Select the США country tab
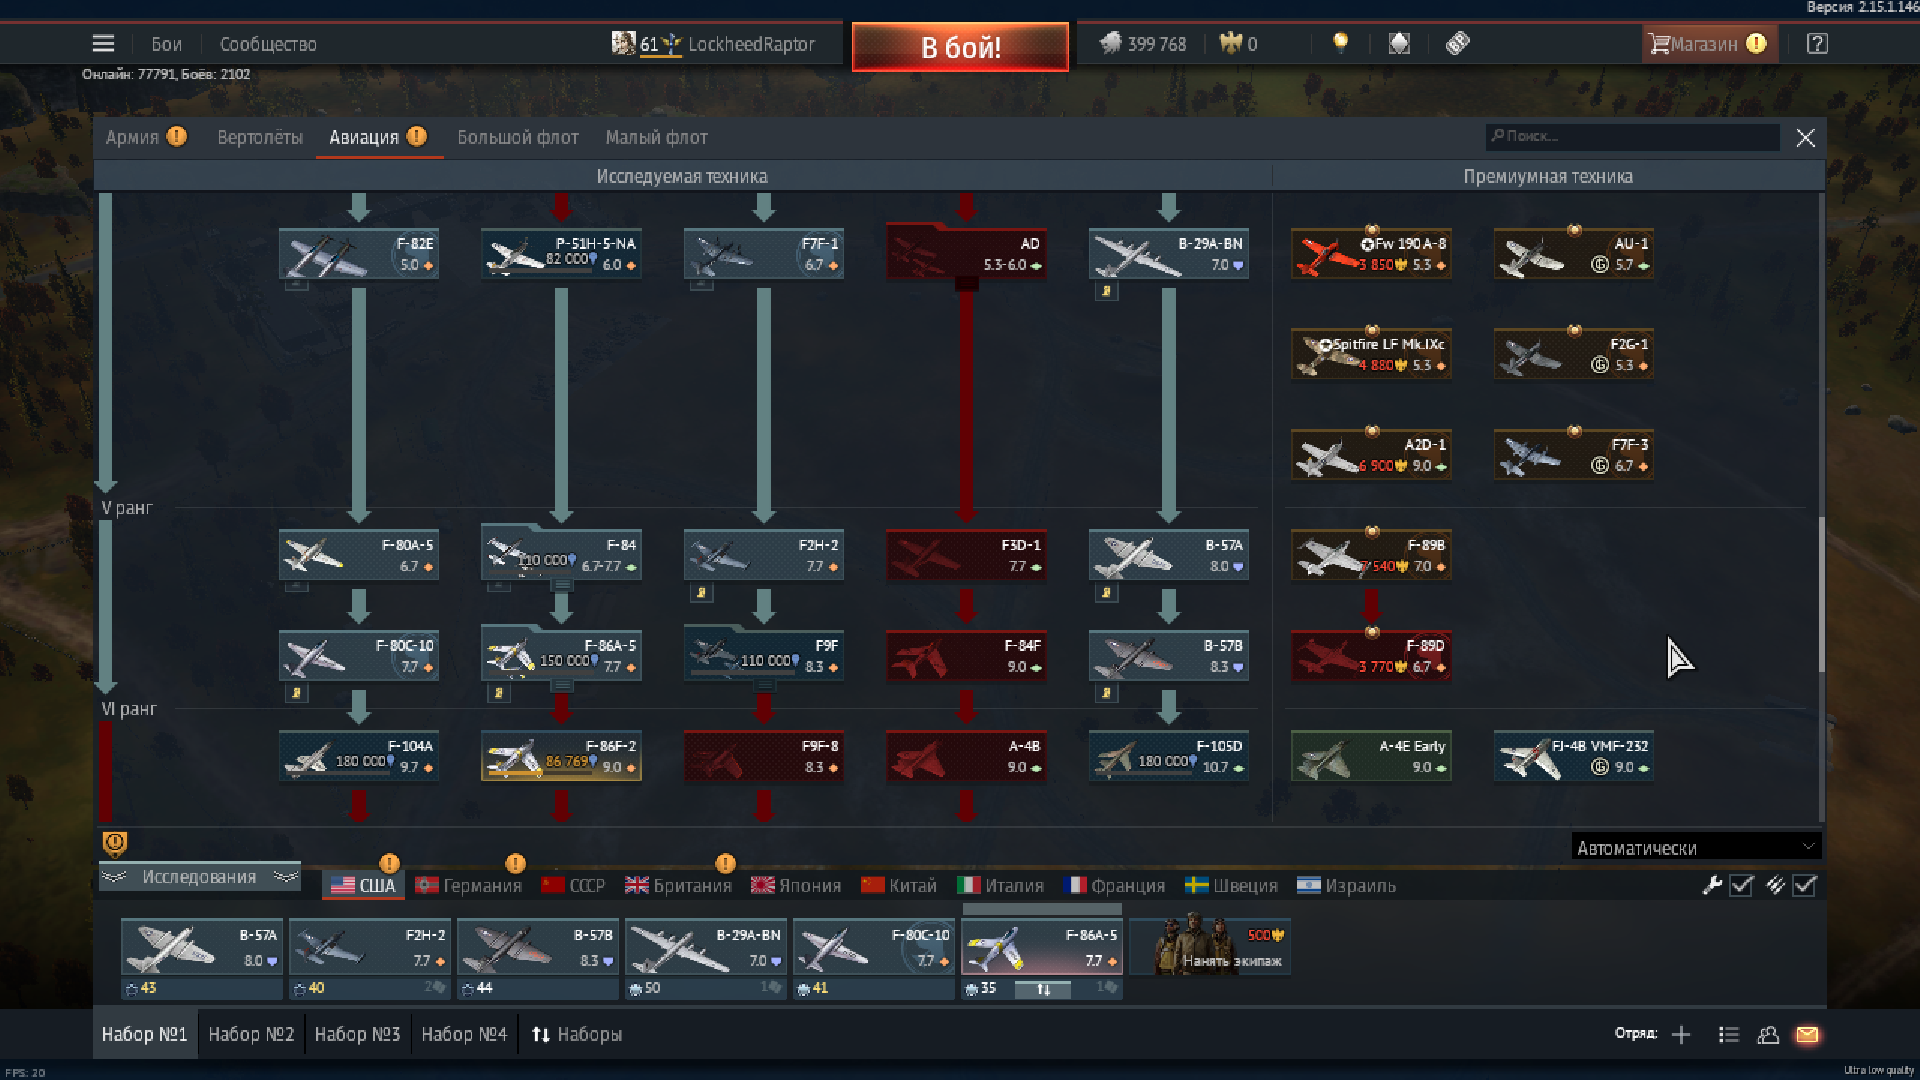1920x1080 pixels. click(363, 885)
